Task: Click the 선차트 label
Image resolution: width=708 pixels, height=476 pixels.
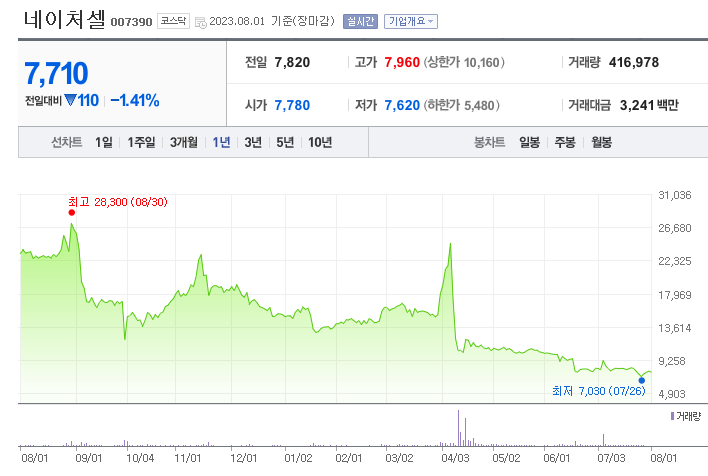Action: (66, 142)
